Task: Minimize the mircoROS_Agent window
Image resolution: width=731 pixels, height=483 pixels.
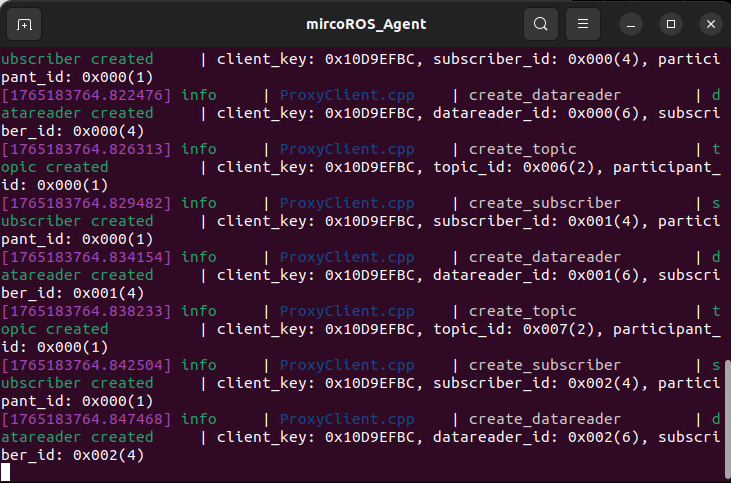Action: tap(631, 24)
